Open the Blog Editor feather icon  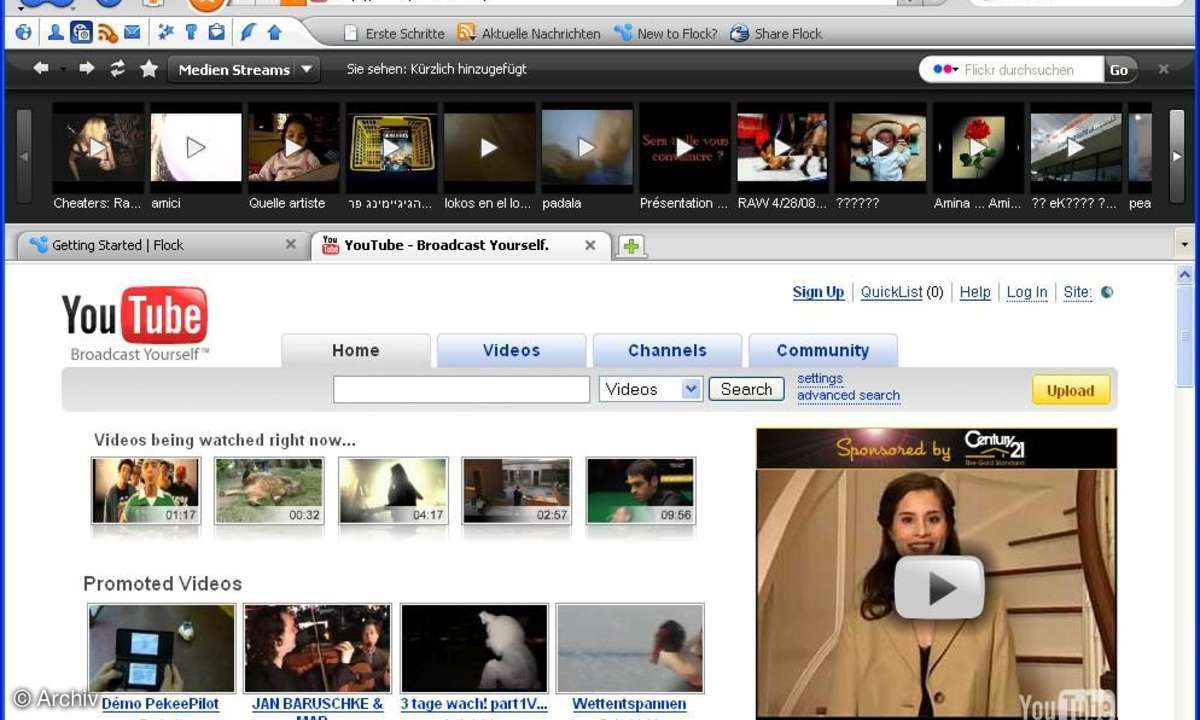(249, 33)
